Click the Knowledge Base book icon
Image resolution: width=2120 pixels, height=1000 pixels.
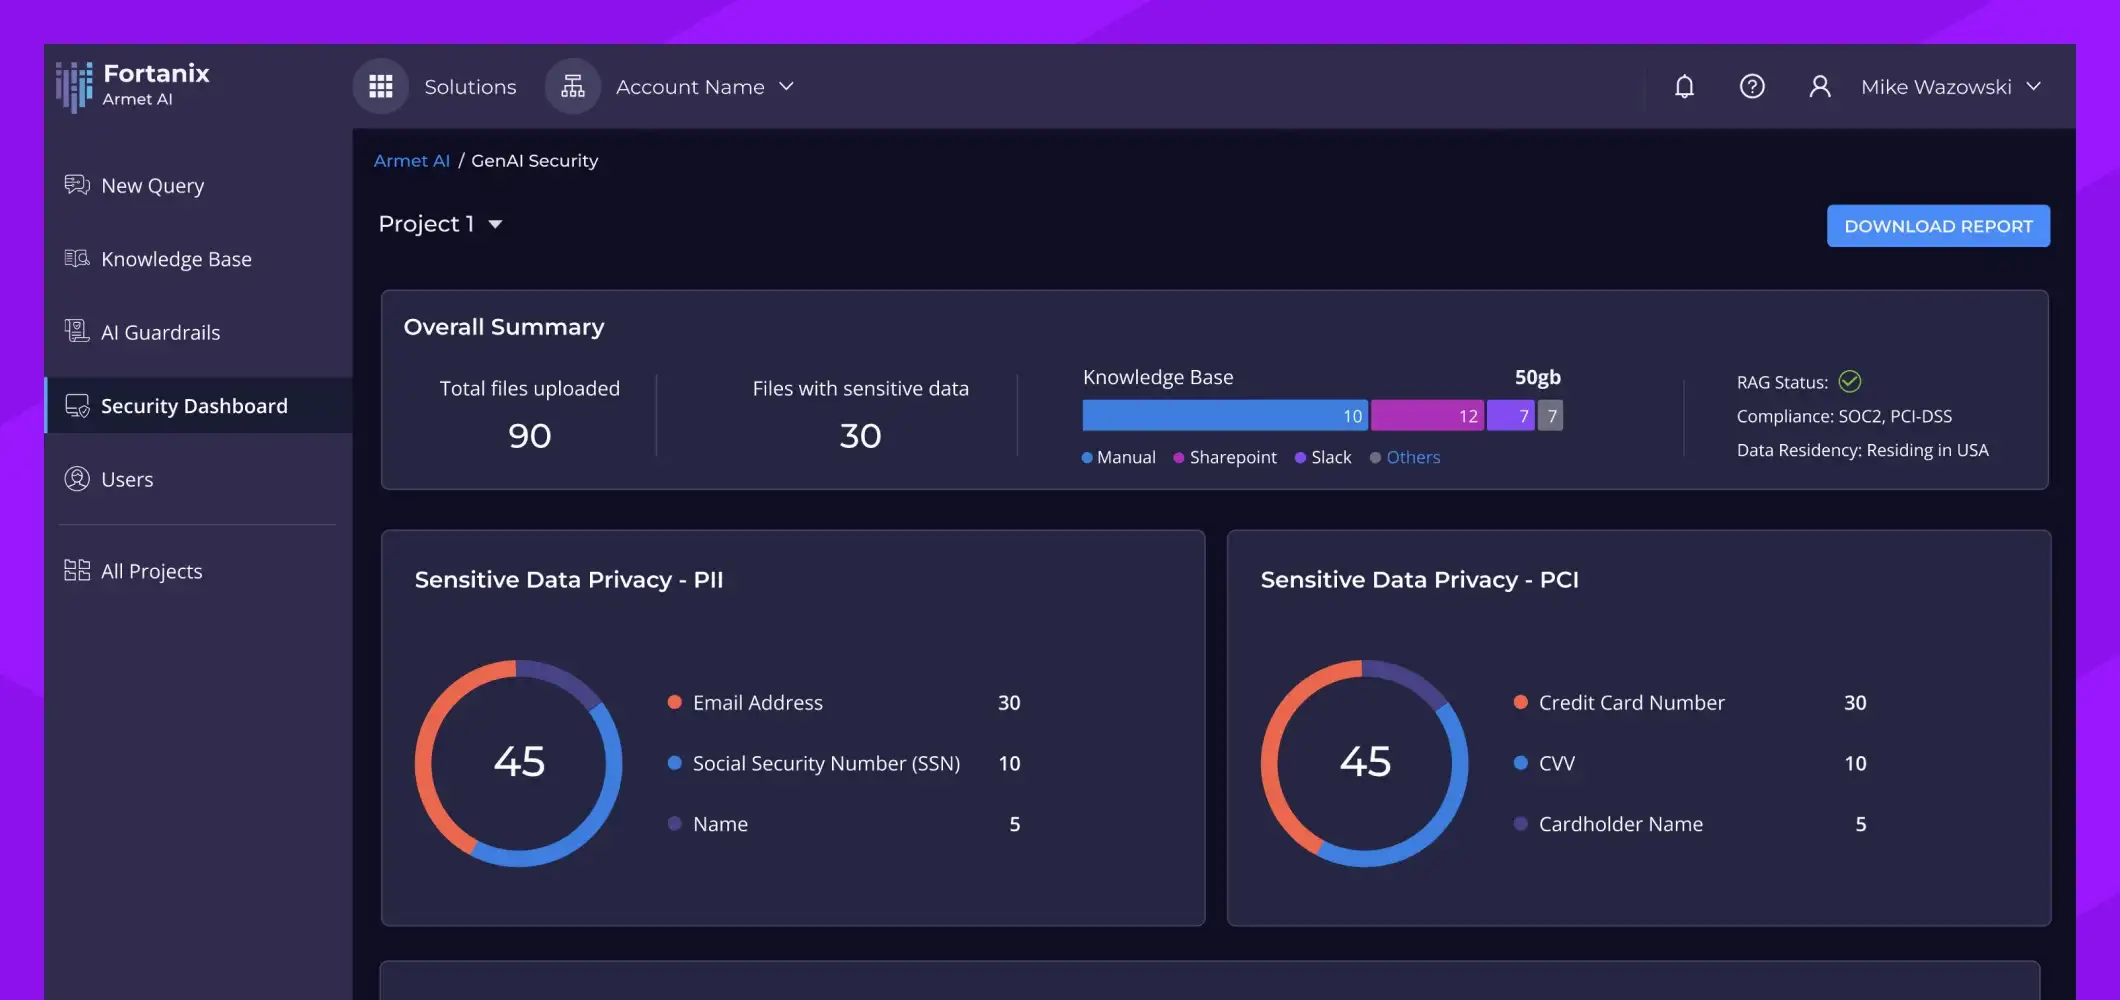tap(77, 259)
